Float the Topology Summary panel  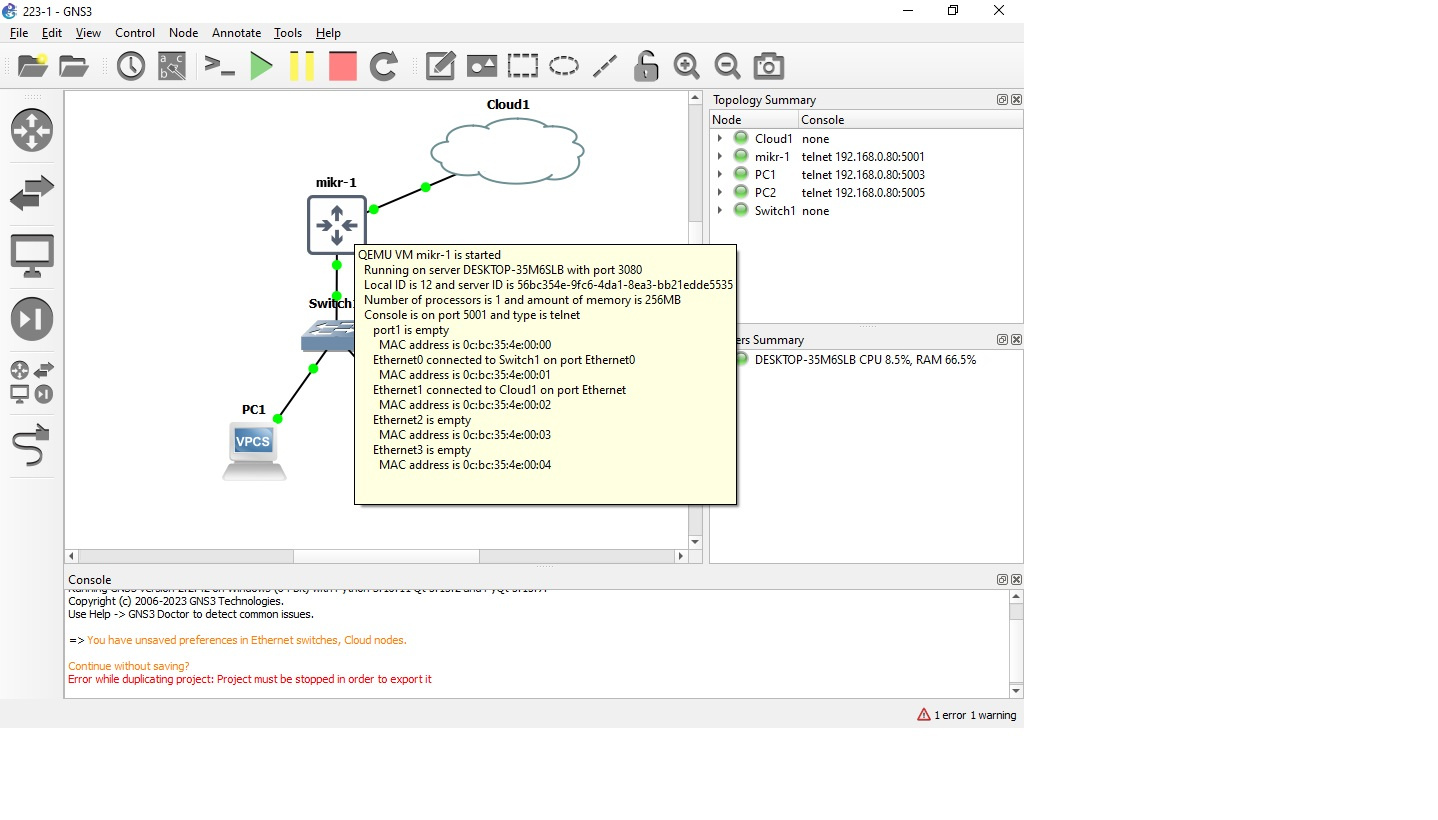1002,100
